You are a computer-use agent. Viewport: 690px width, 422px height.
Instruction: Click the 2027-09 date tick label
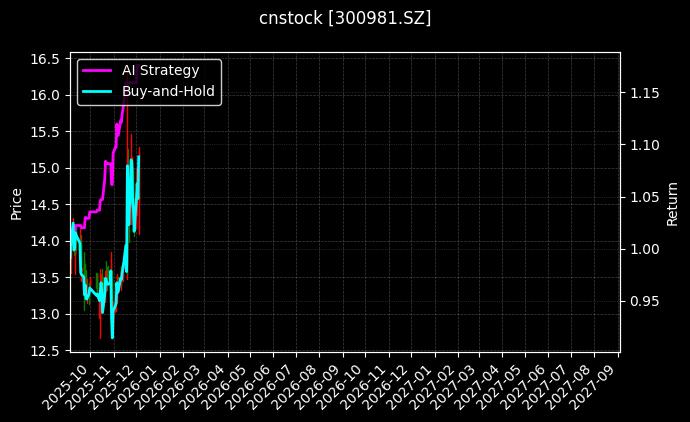[x=595, y=387]
